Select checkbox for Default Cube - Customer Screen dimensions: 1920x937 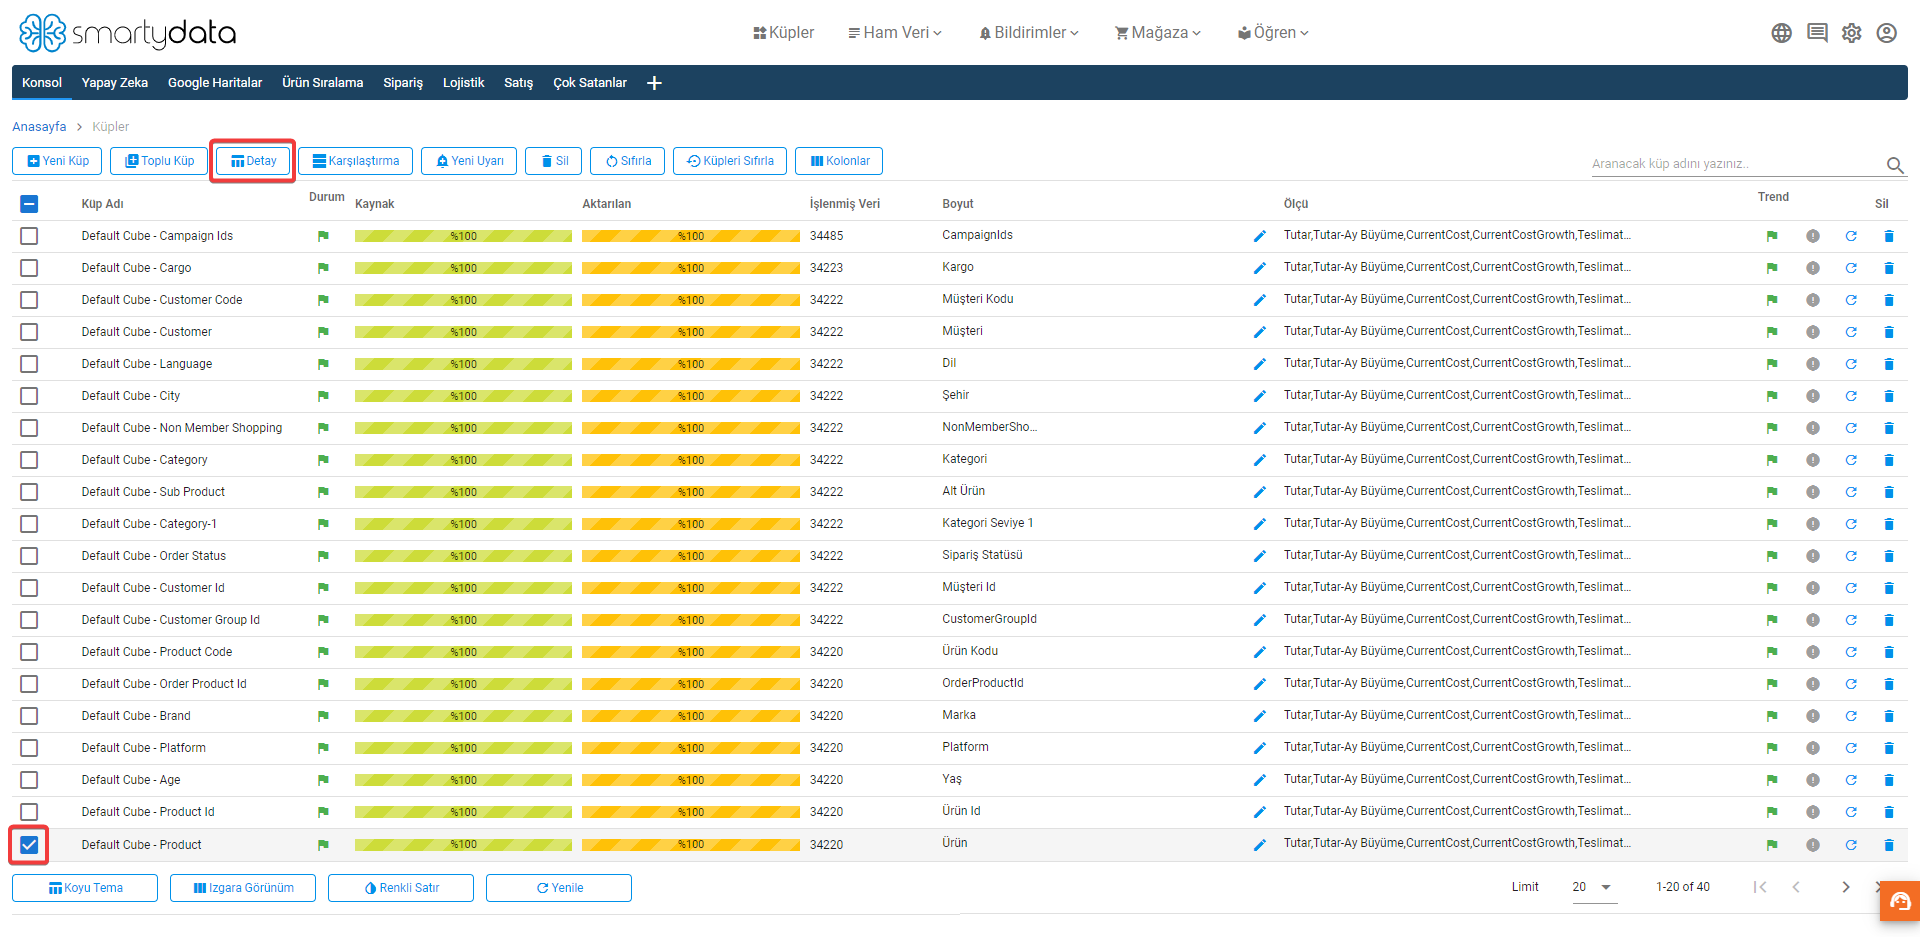[x=29, y=332]
